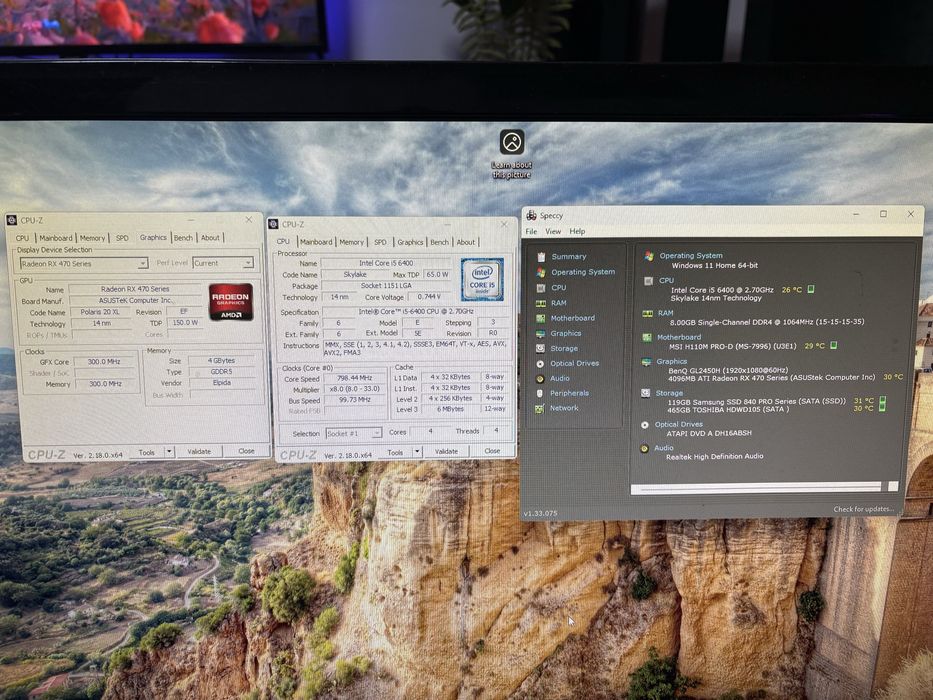933x700 pixels.
Task: Click the Speccy app icon in title bar
Action: 531,215
